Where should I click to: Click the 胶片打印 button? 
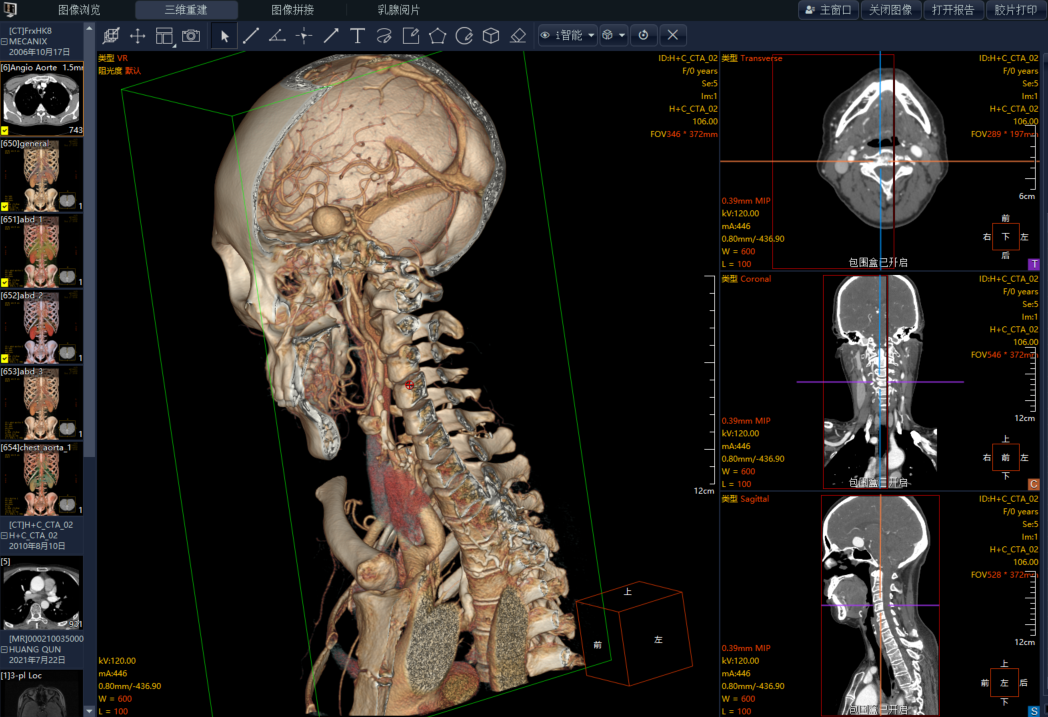click(1014, 10)
